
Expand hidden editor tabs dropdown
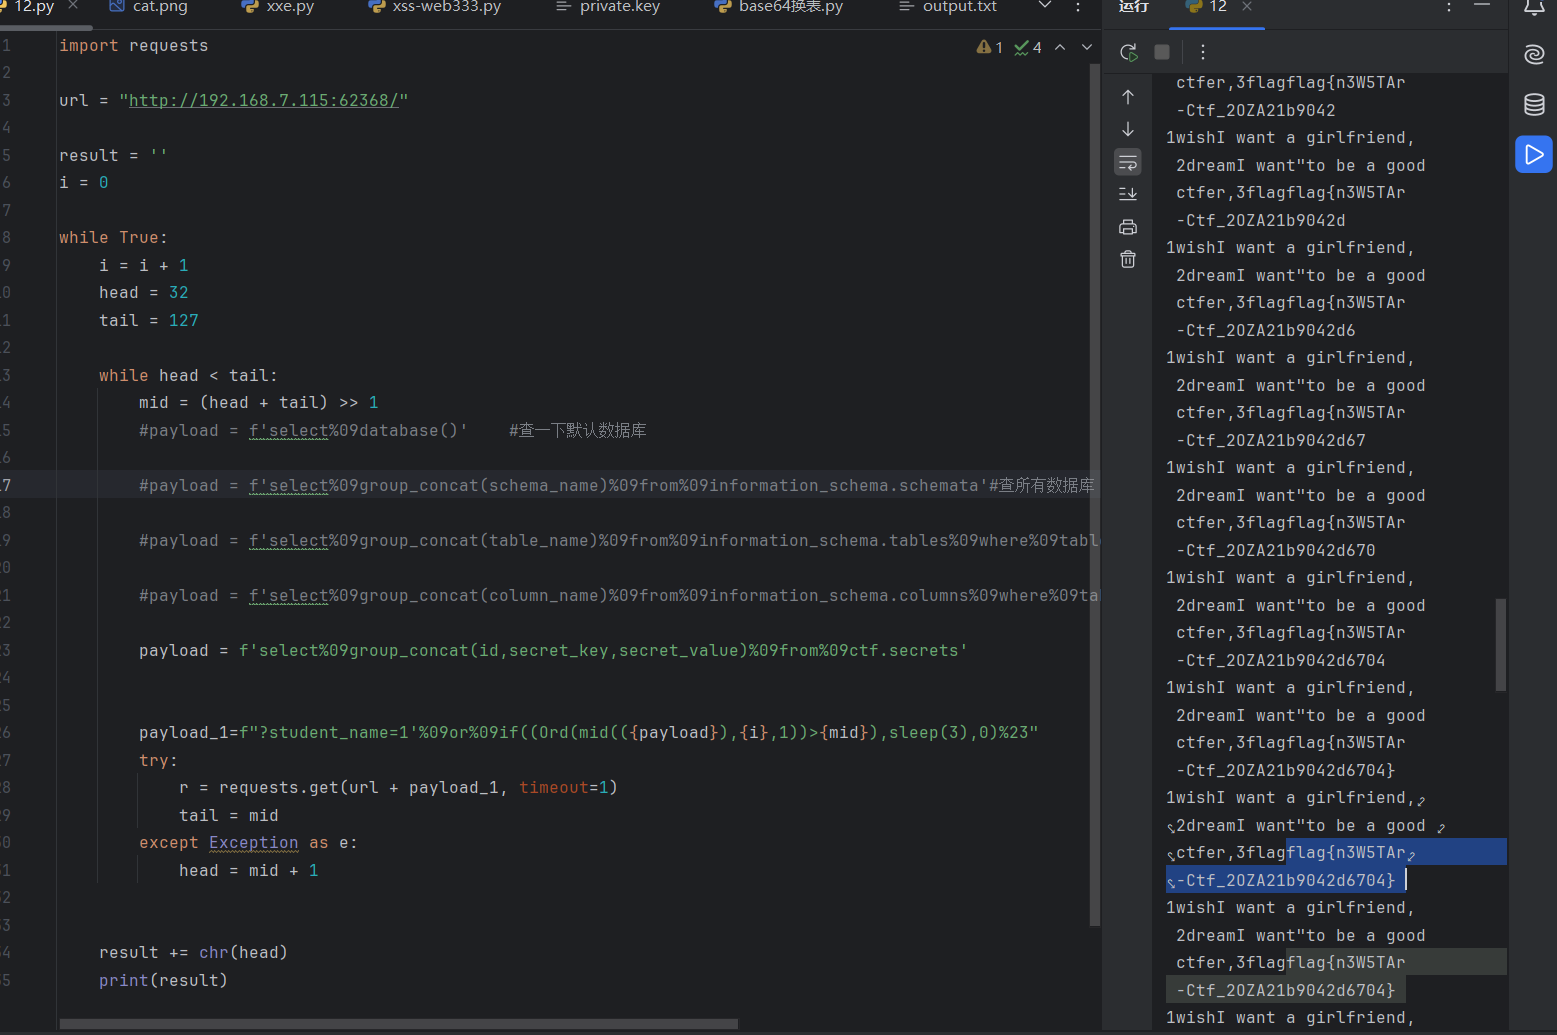1045,6
